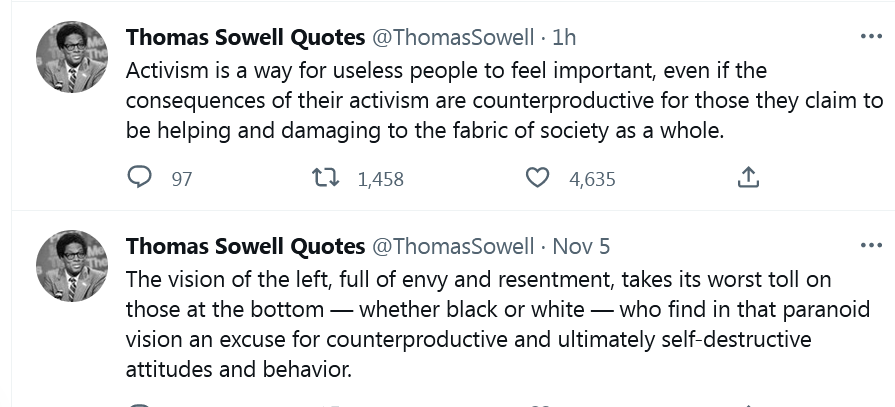
Task: Open Thomas Sowell Quotes name on first tweet
Action: pos(245,37)
